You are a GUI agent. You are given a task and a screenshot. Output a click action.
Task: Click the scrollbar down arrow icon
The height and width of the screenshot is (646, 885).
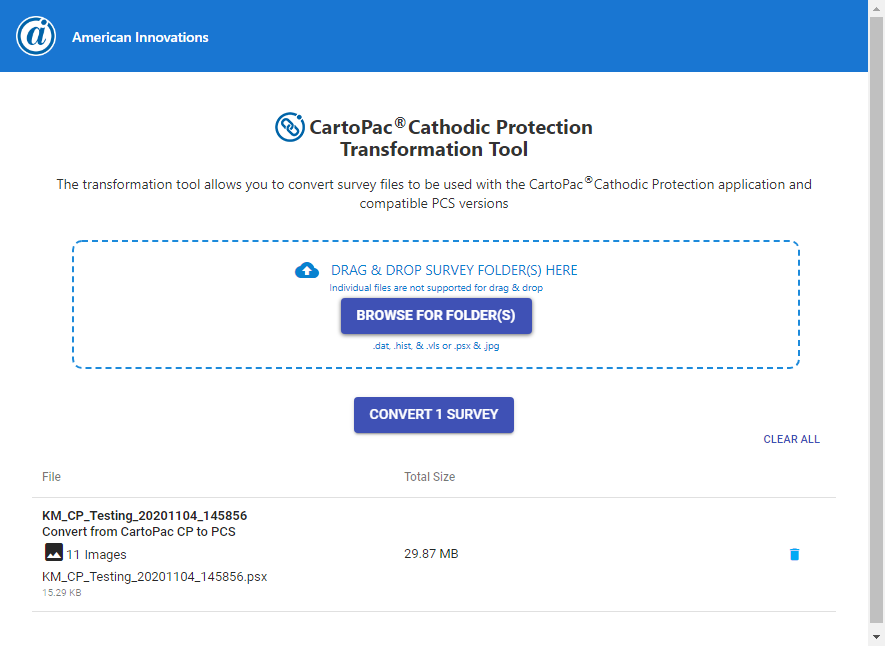tap(877, 639)
